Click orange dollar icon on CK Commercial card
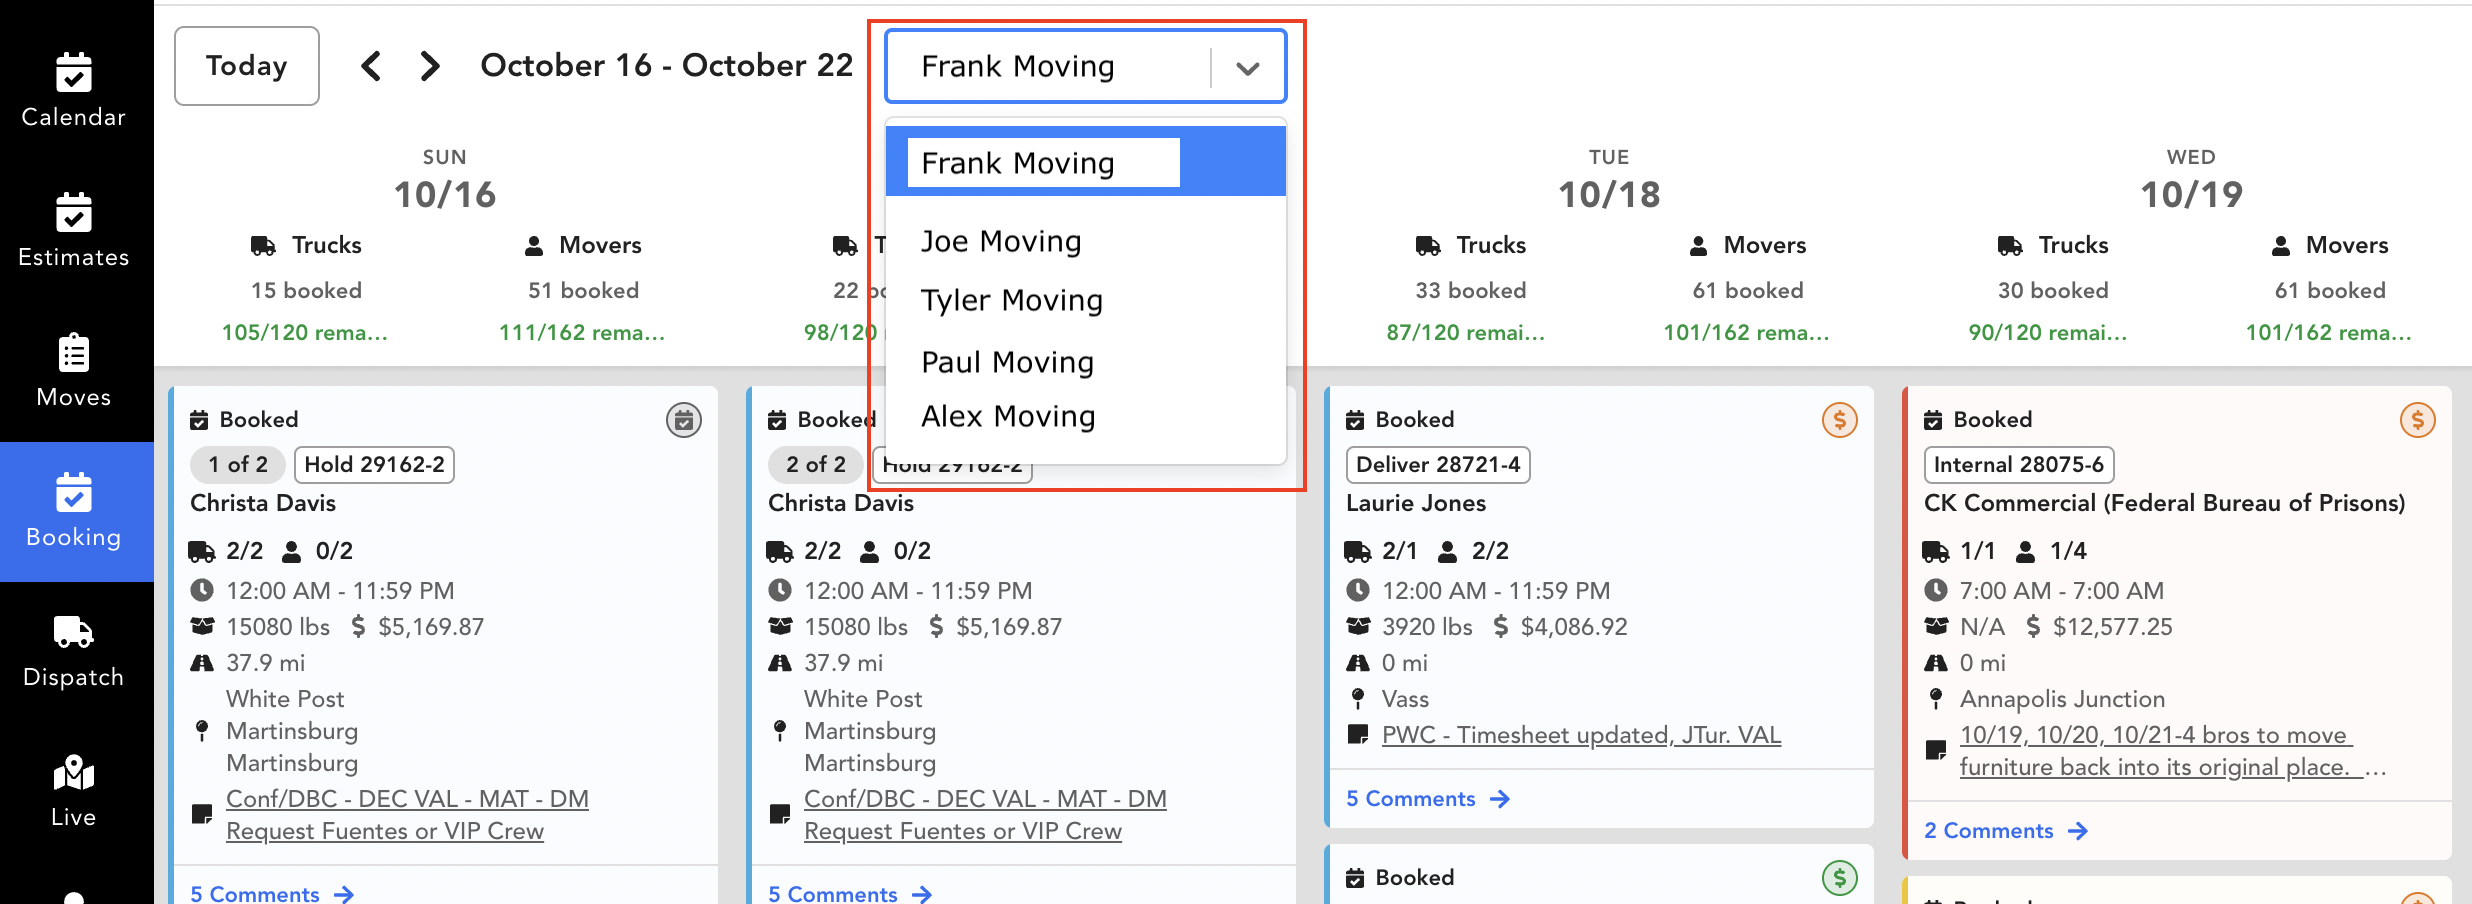Image resolution: width=2472 pixels, height=904 pixels. tap(2417, 420)
